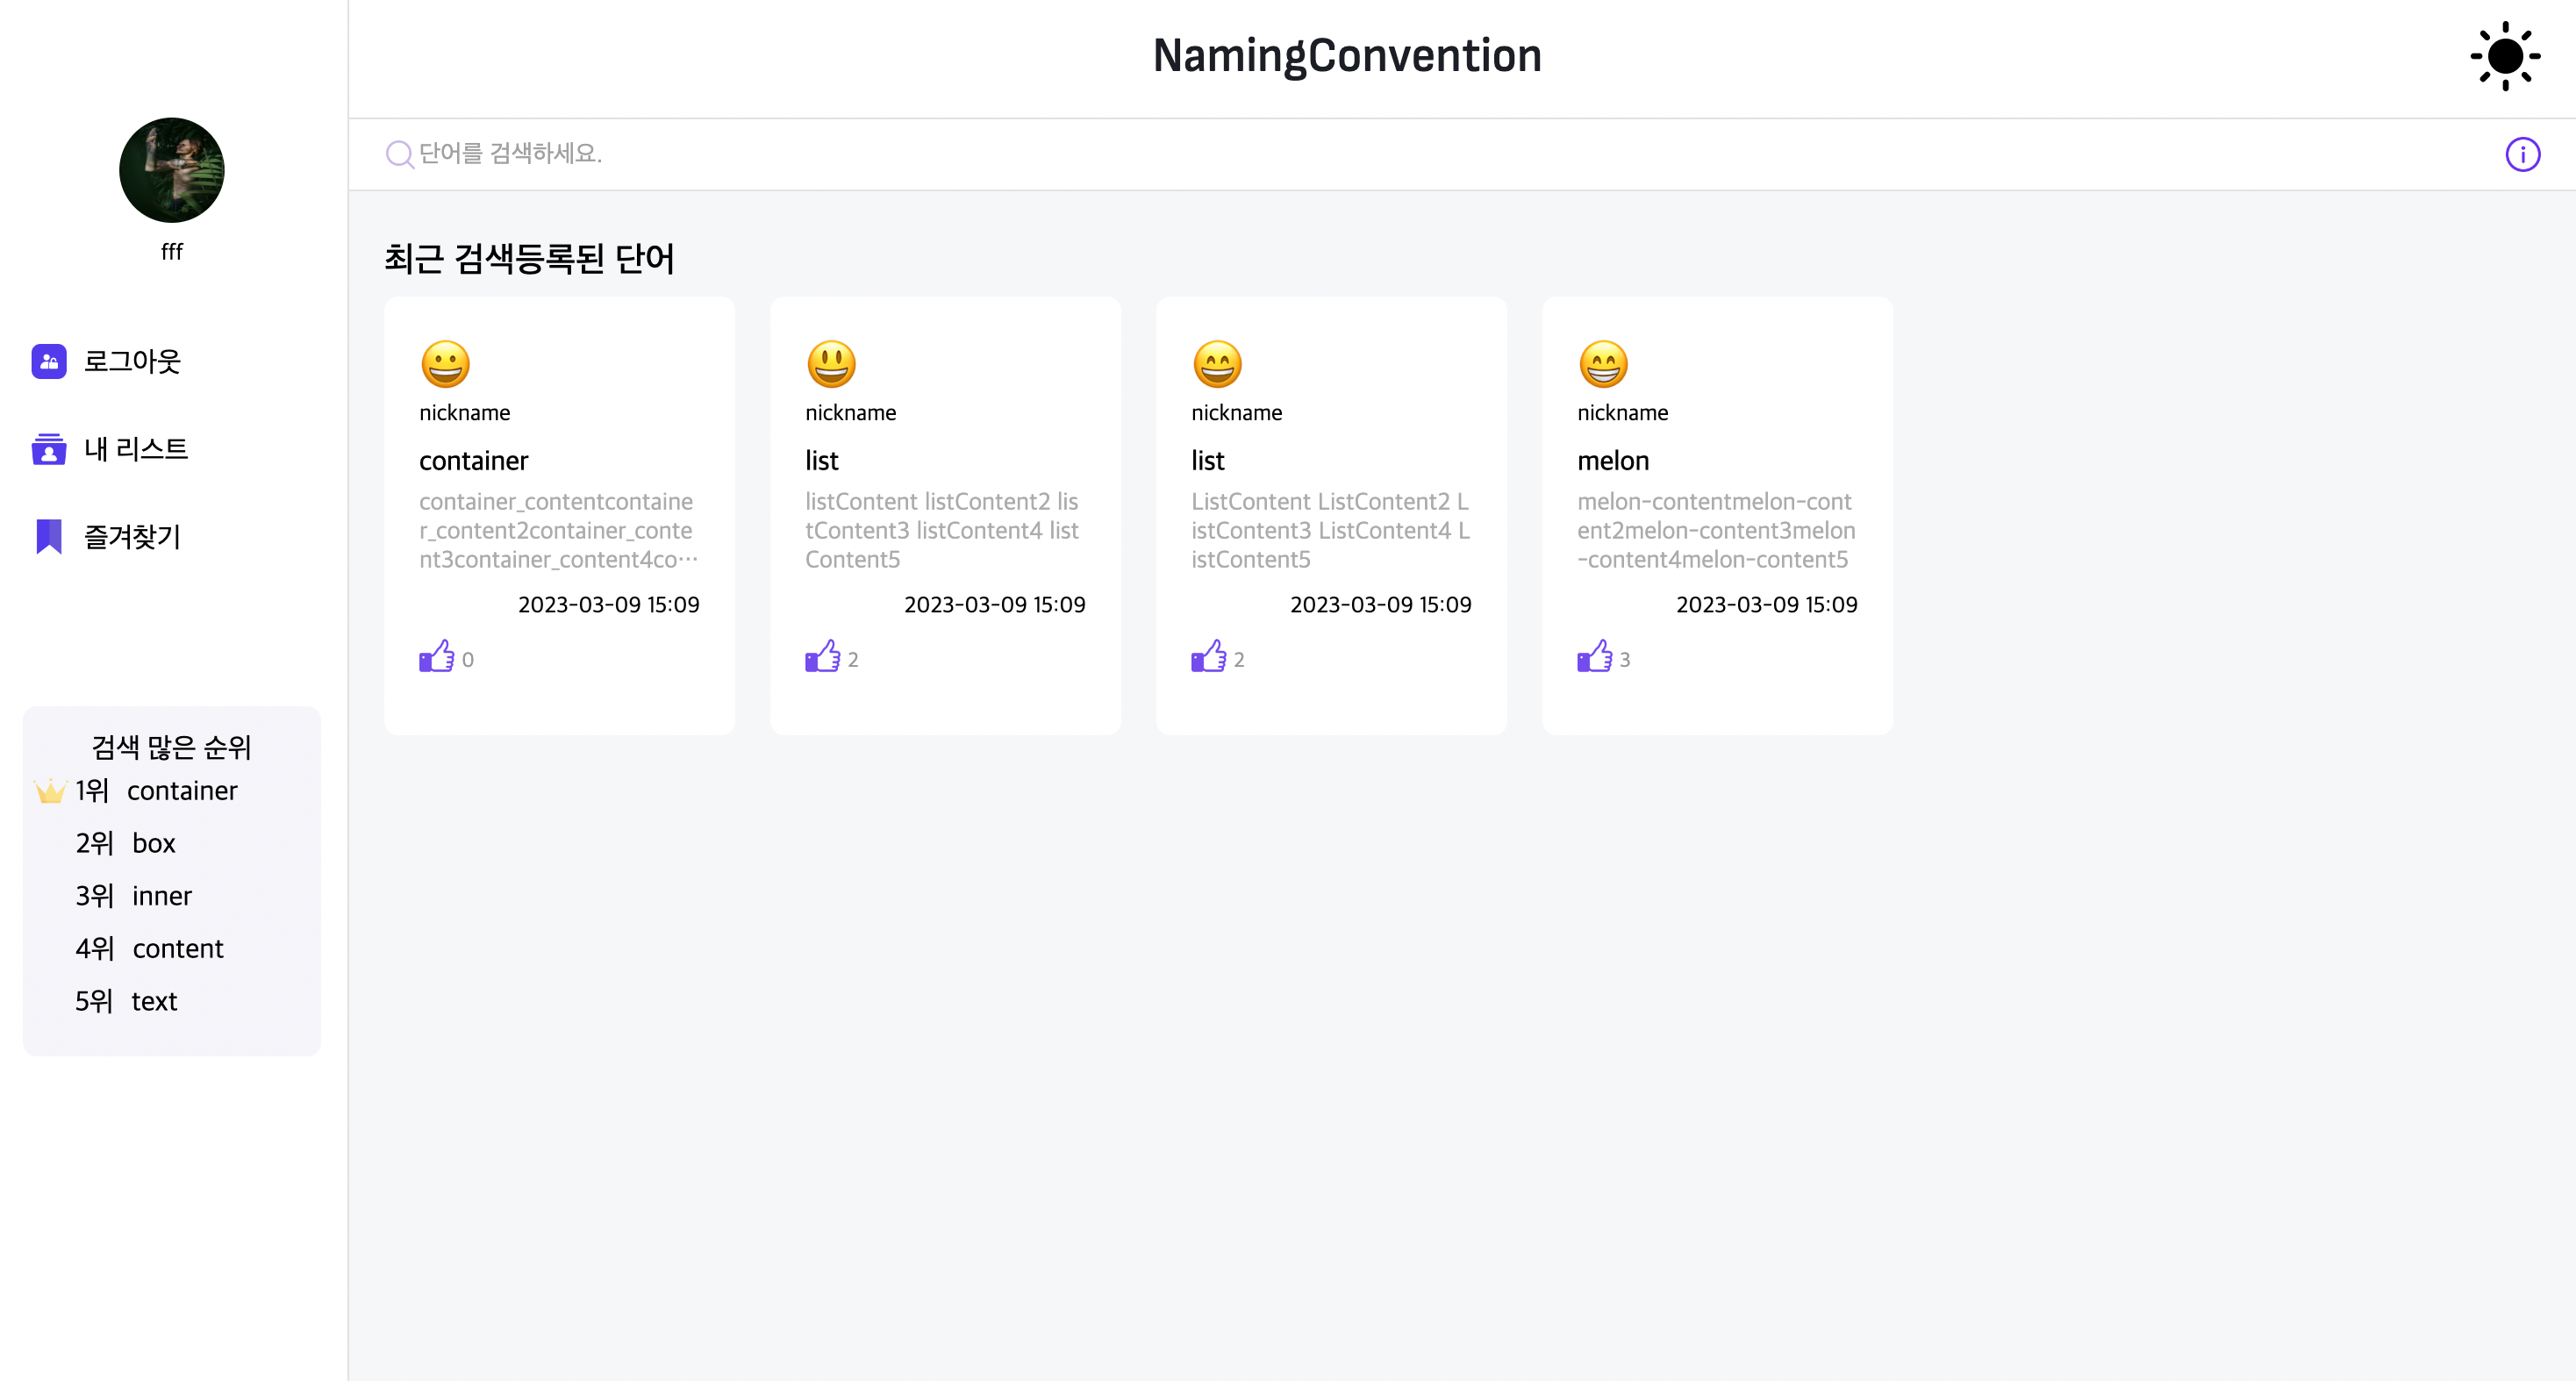
Task: Click the grinning emoji on the melon card
Action: 1603,364
